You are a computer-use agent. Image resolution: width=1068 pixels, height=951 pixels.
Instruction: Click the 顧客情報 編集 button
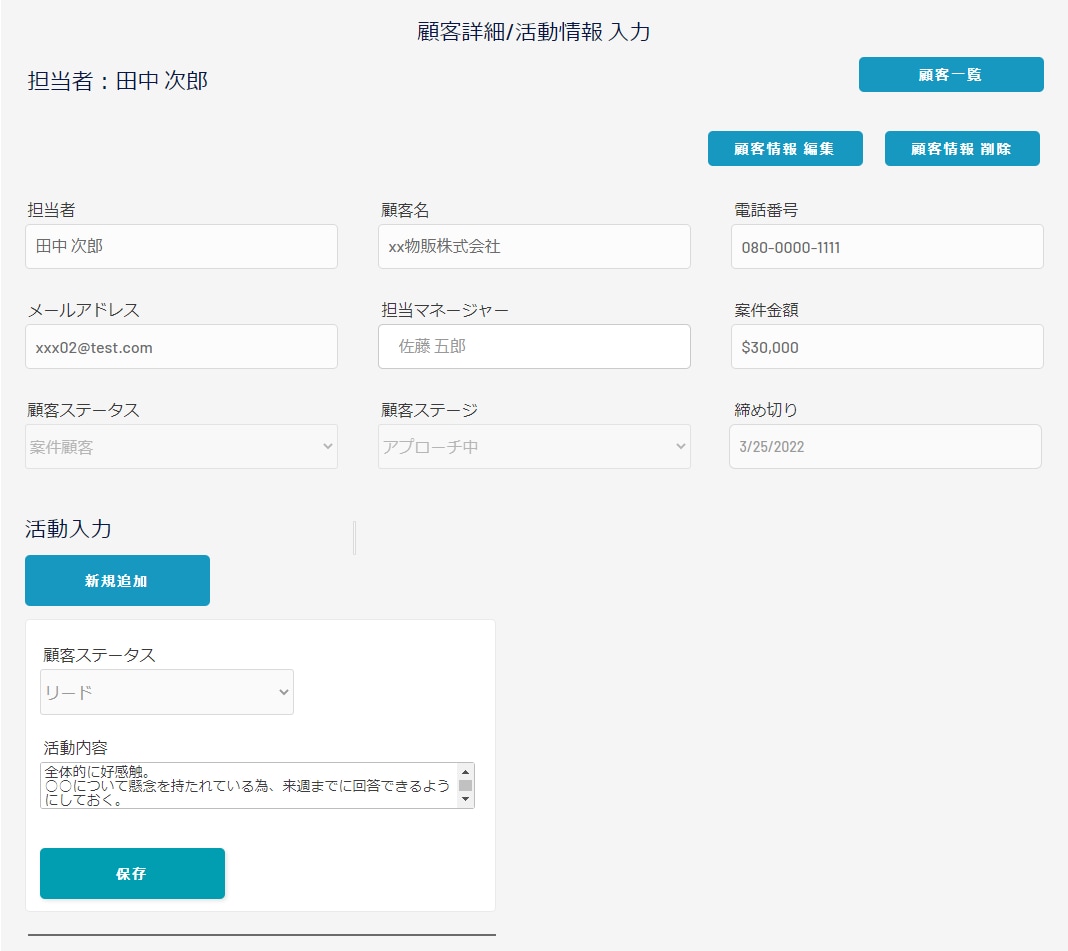point(785,149)
